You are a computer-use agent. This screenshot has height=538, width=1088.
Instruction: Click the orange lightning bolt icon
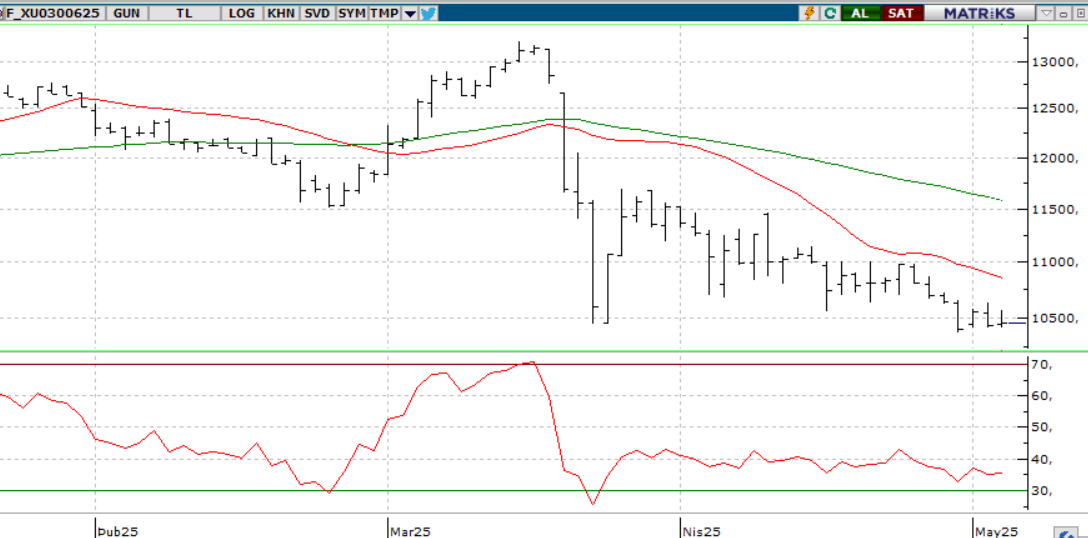(x=809, y=13)
